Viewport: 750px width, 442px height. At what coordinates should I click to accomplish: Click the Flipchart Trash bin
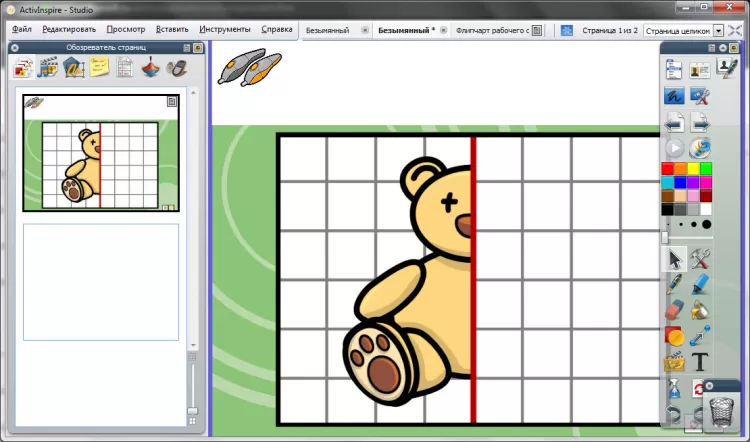coord(720,410)
